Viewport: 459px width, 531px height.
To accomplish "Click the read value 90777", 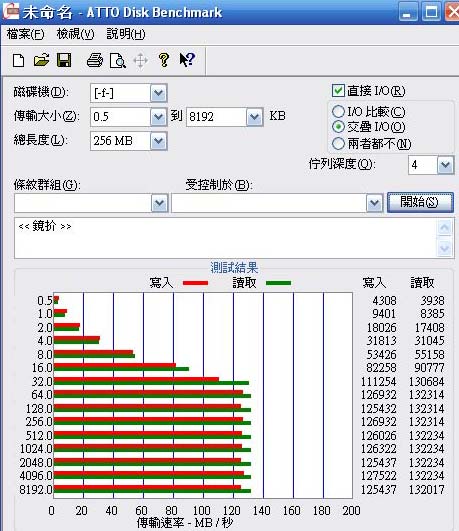I will 430,367.
